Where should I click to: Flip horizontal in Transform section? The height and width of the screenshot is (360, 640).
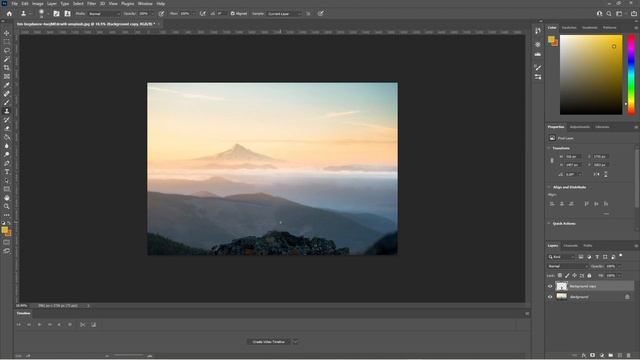click(596, 174)
